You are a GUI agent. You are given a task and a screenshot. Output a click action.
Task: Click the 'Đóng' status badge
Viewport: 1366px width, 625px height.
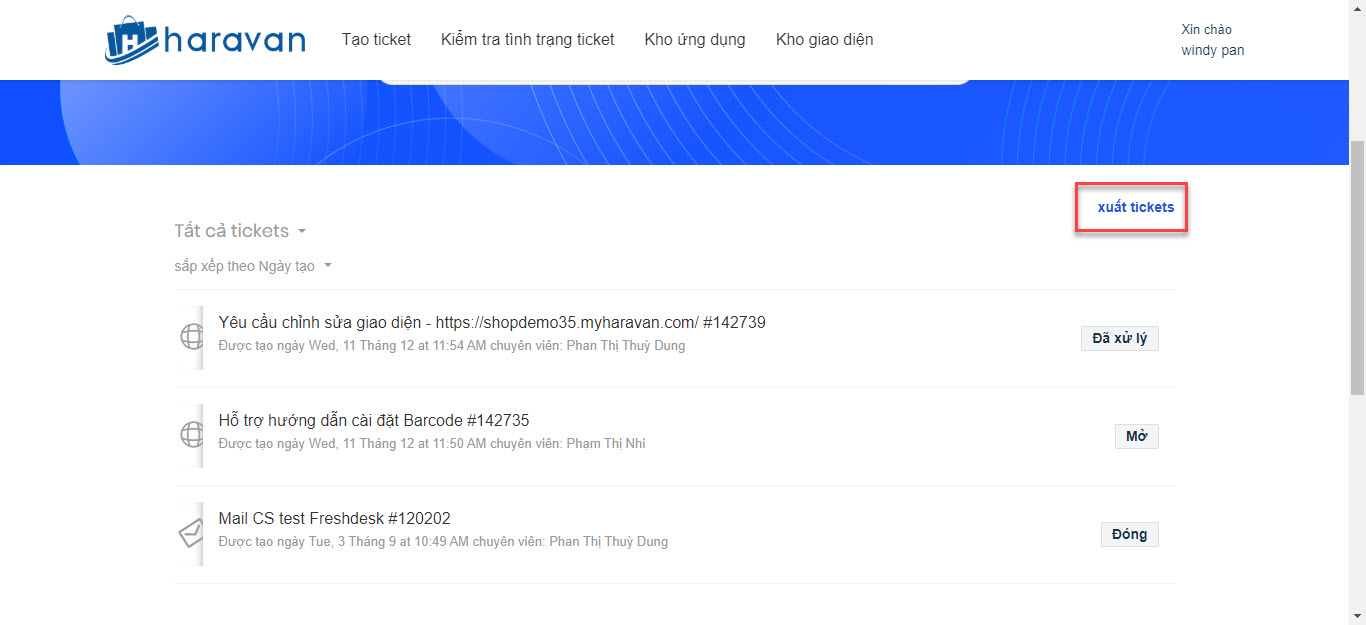click(x=1129, y=534)
